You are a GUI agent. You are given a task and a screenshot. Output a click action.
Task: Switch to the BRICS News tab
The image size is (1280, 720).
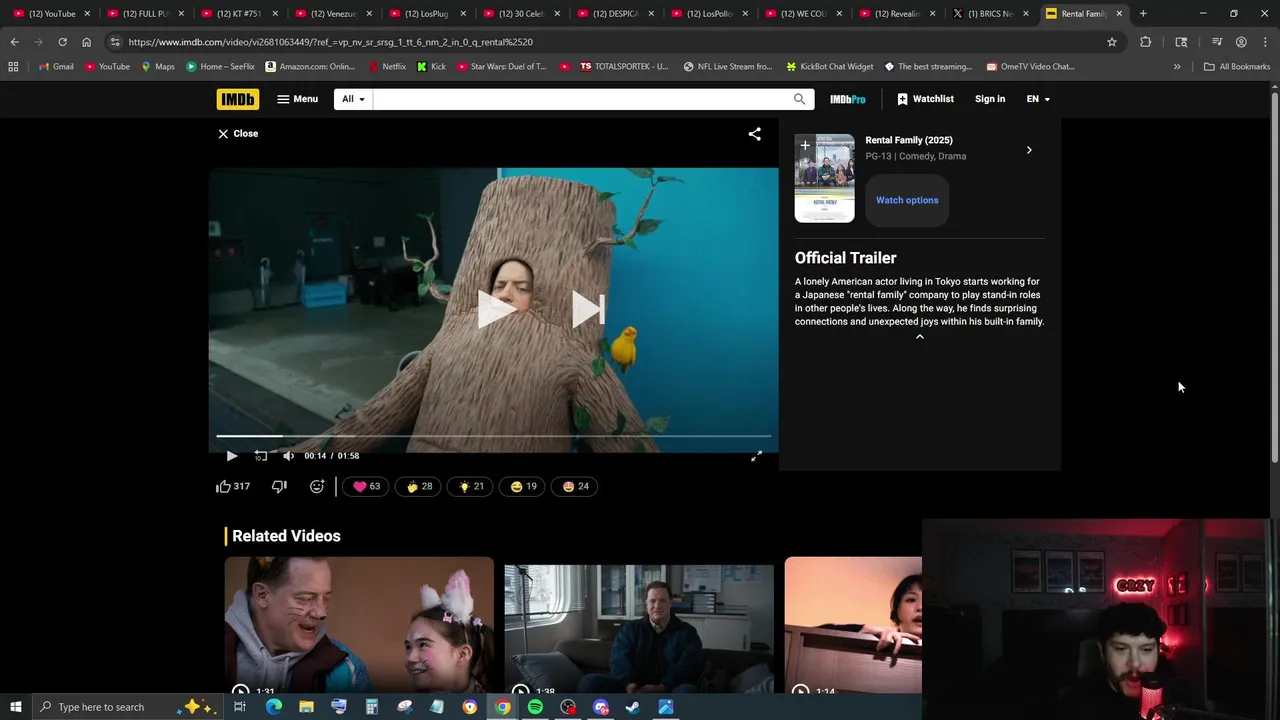click(990, 14)
